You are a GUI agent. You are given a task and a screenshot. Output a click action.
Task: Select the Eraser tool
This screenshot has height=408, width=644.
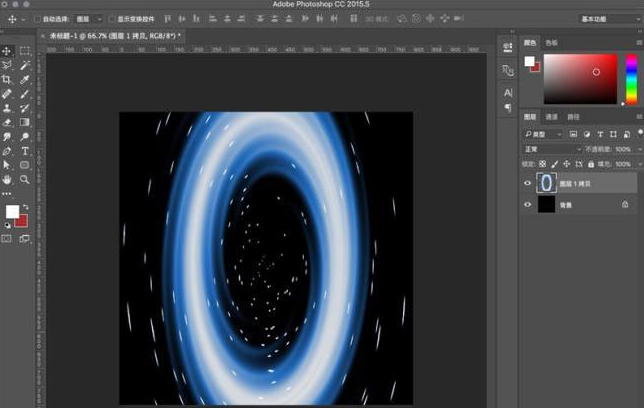click(7, 122)
